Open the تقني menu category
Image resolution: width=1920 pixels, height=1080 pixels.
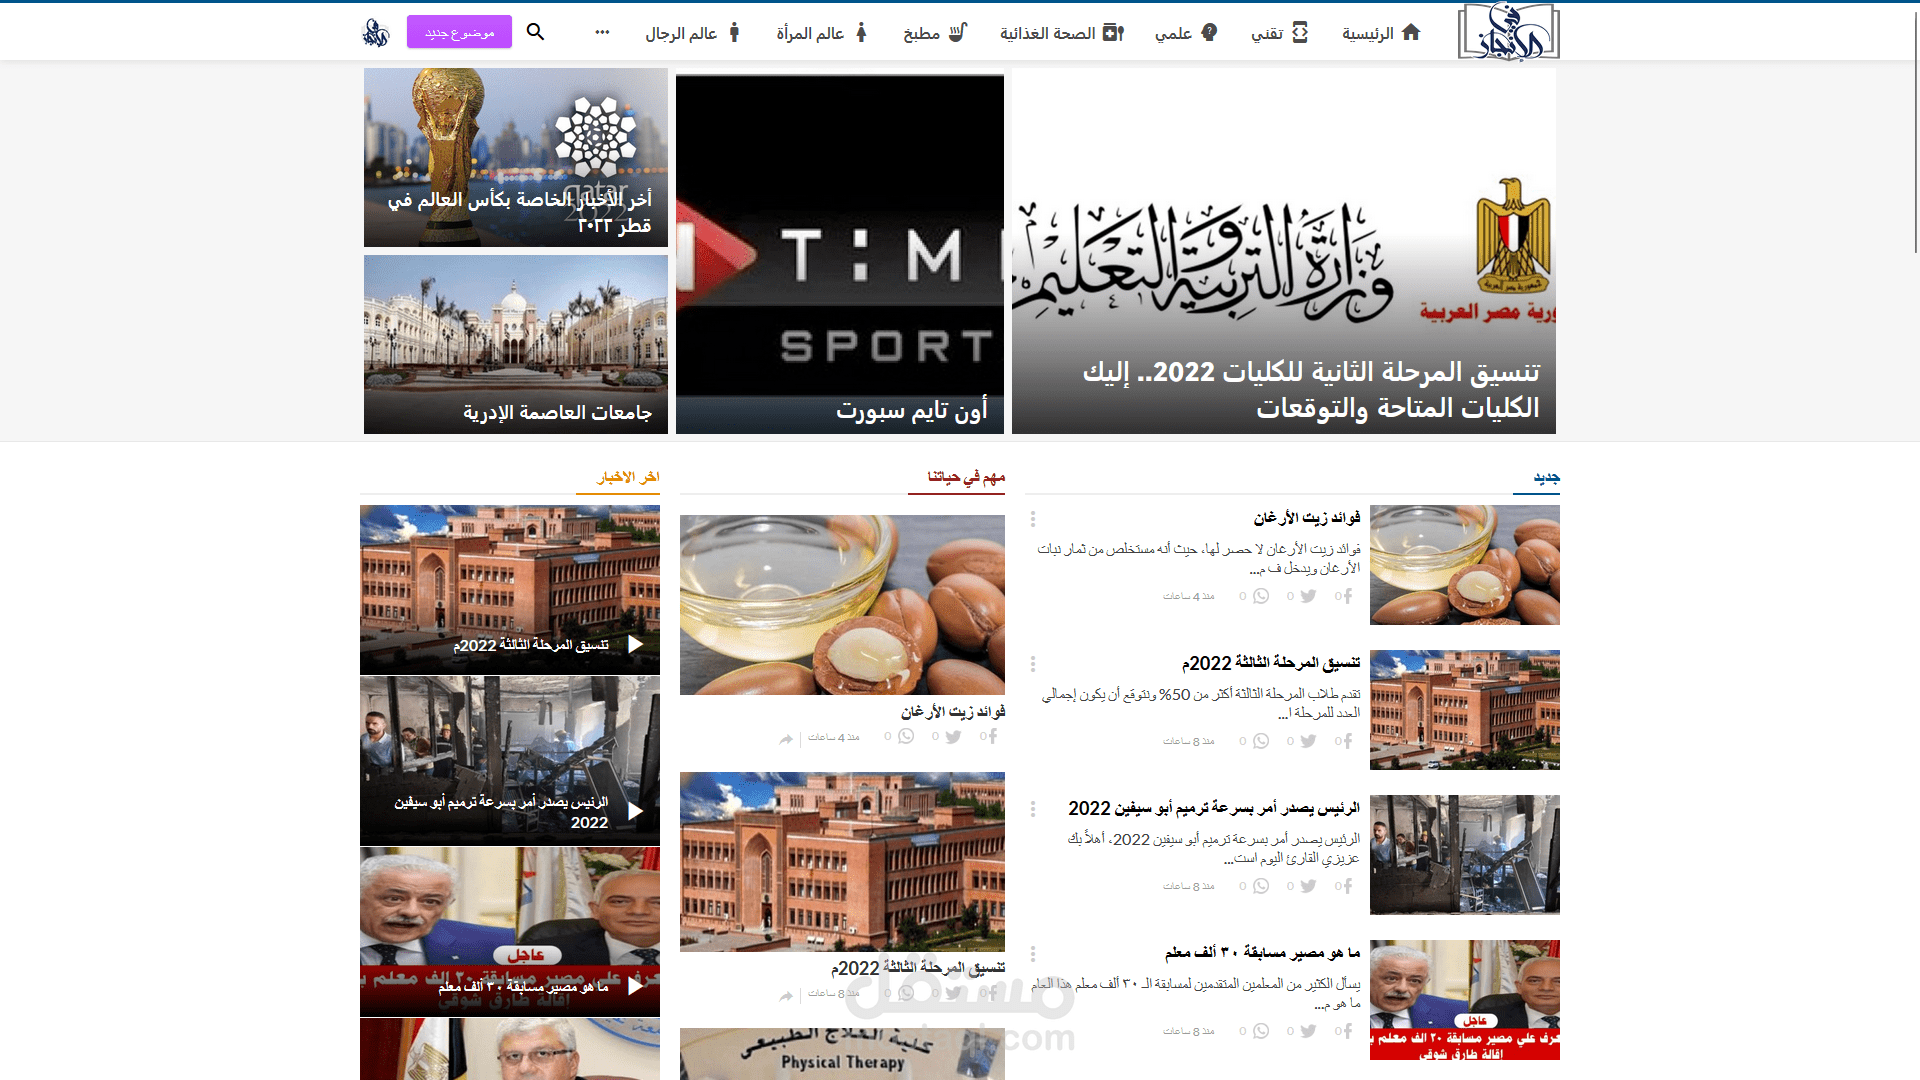tap(1279, 33)
